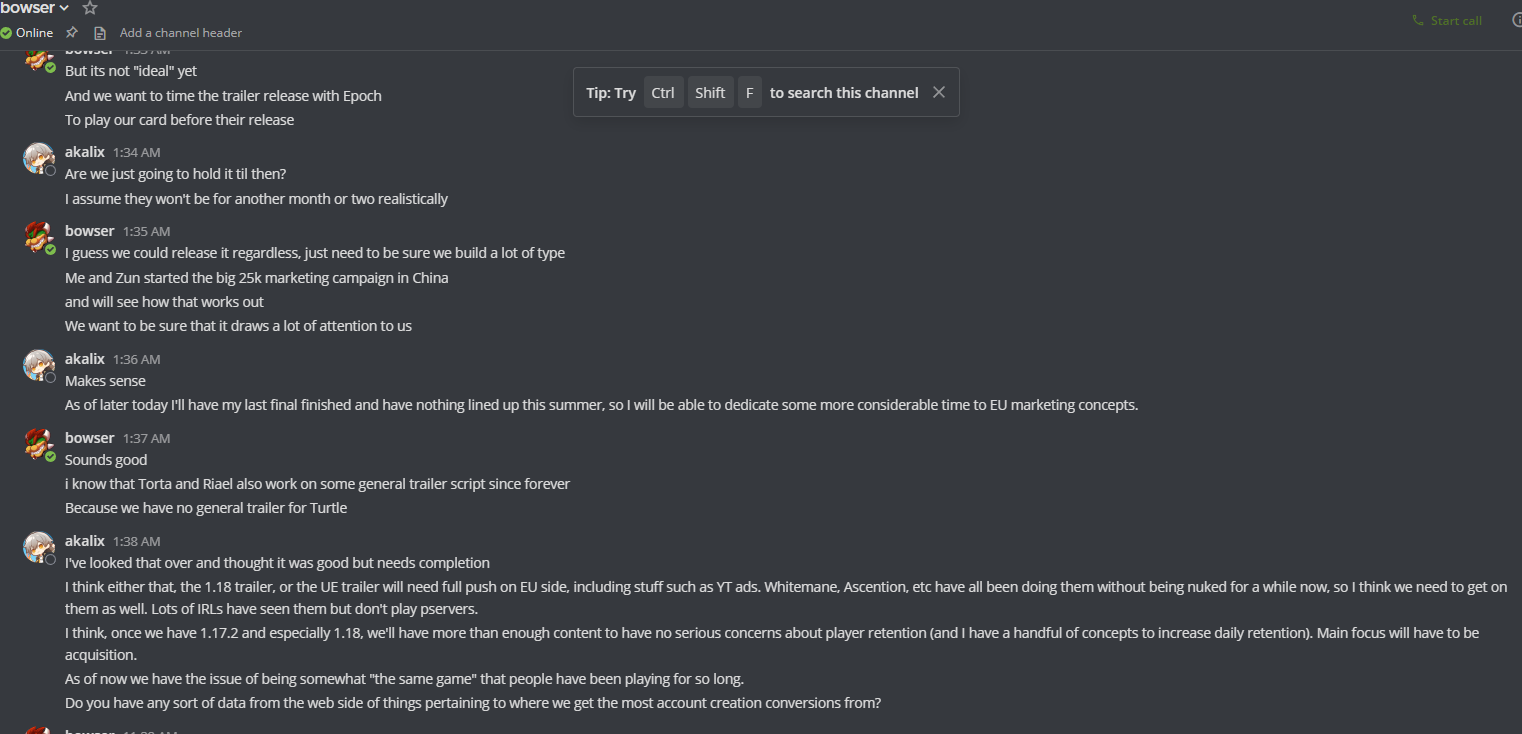Select akalix's avatar beside the 1:36 AM message
1522x734 pixels.
pyautogui.click(x=38, y=365)
